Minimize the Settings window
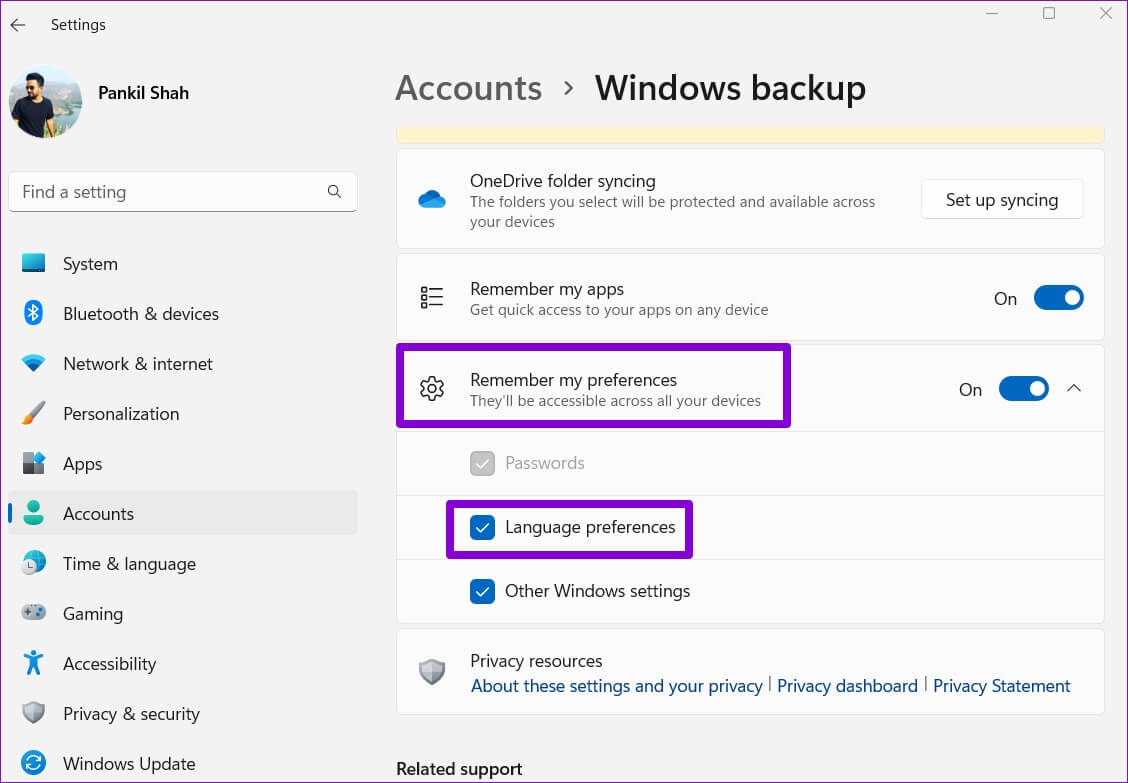Screen dimensions: 1128x783 click(992, 14)
